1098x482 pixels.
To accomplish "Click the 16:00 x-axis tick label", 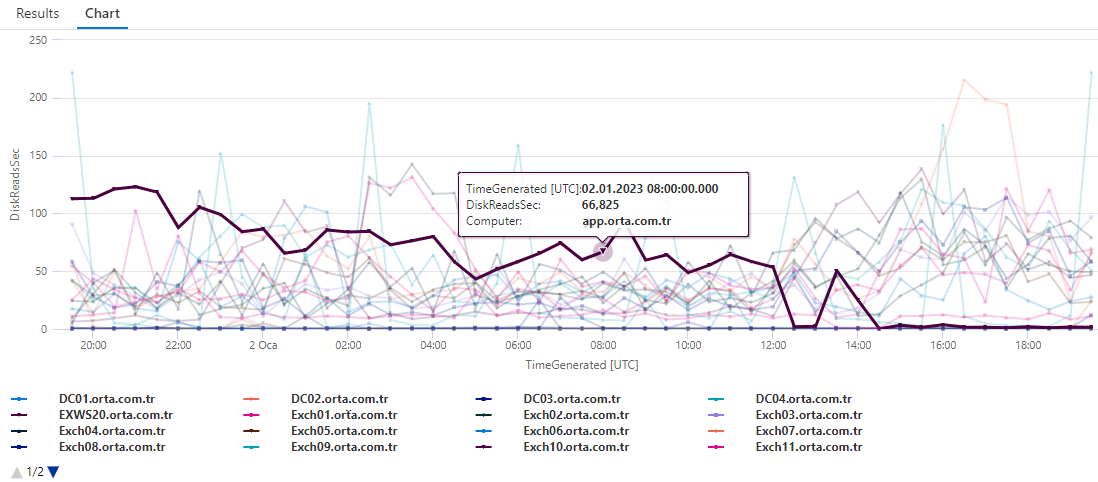I will click(x=943, y=345).
